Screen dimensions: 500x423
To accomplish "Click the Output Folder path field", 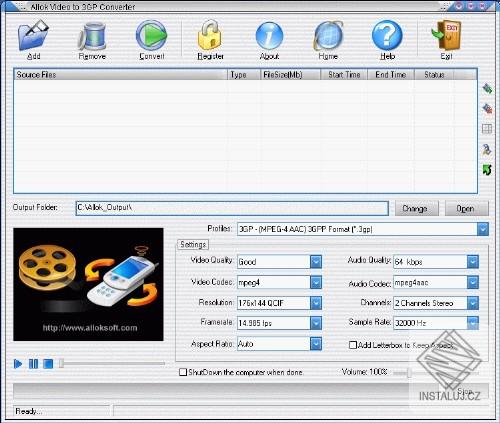I will click(232, 208).
